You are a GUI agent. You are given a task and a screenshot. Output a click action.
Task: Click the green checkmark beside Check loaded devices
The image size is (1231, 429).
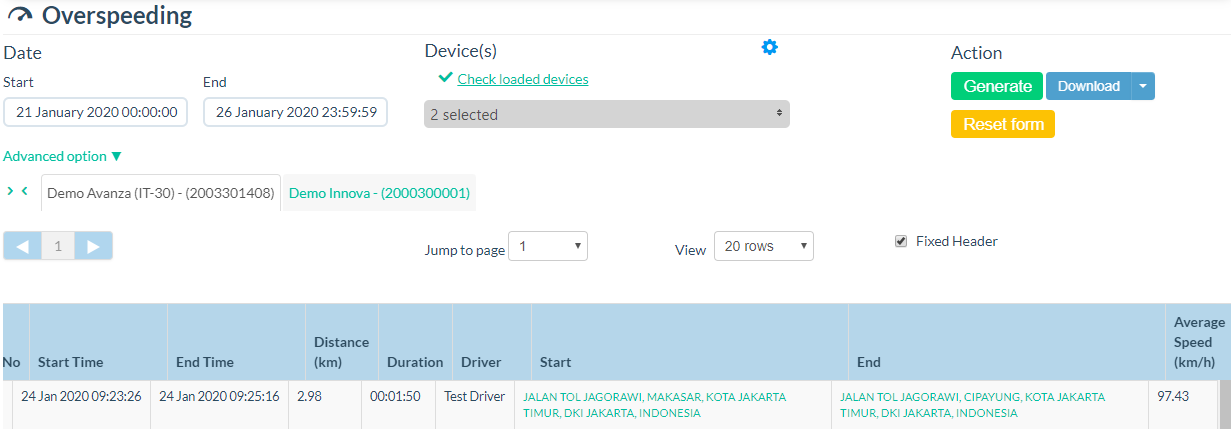445,78
